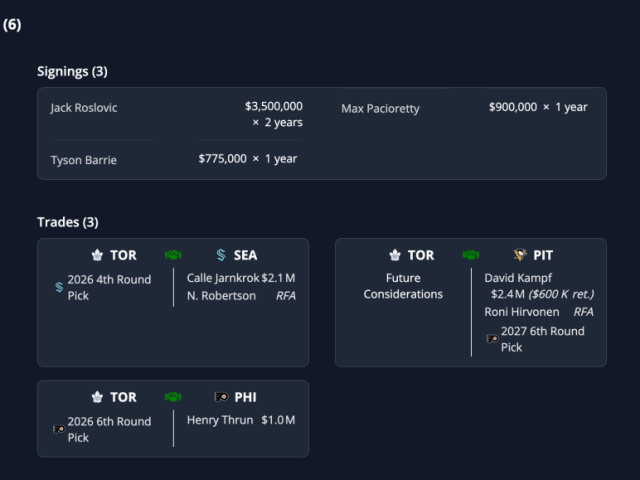The width and height of the screenshot is (640, 480).
Task: Click the Trades (3) section heading
Action: pyautogui.click(x=68, y=222)
